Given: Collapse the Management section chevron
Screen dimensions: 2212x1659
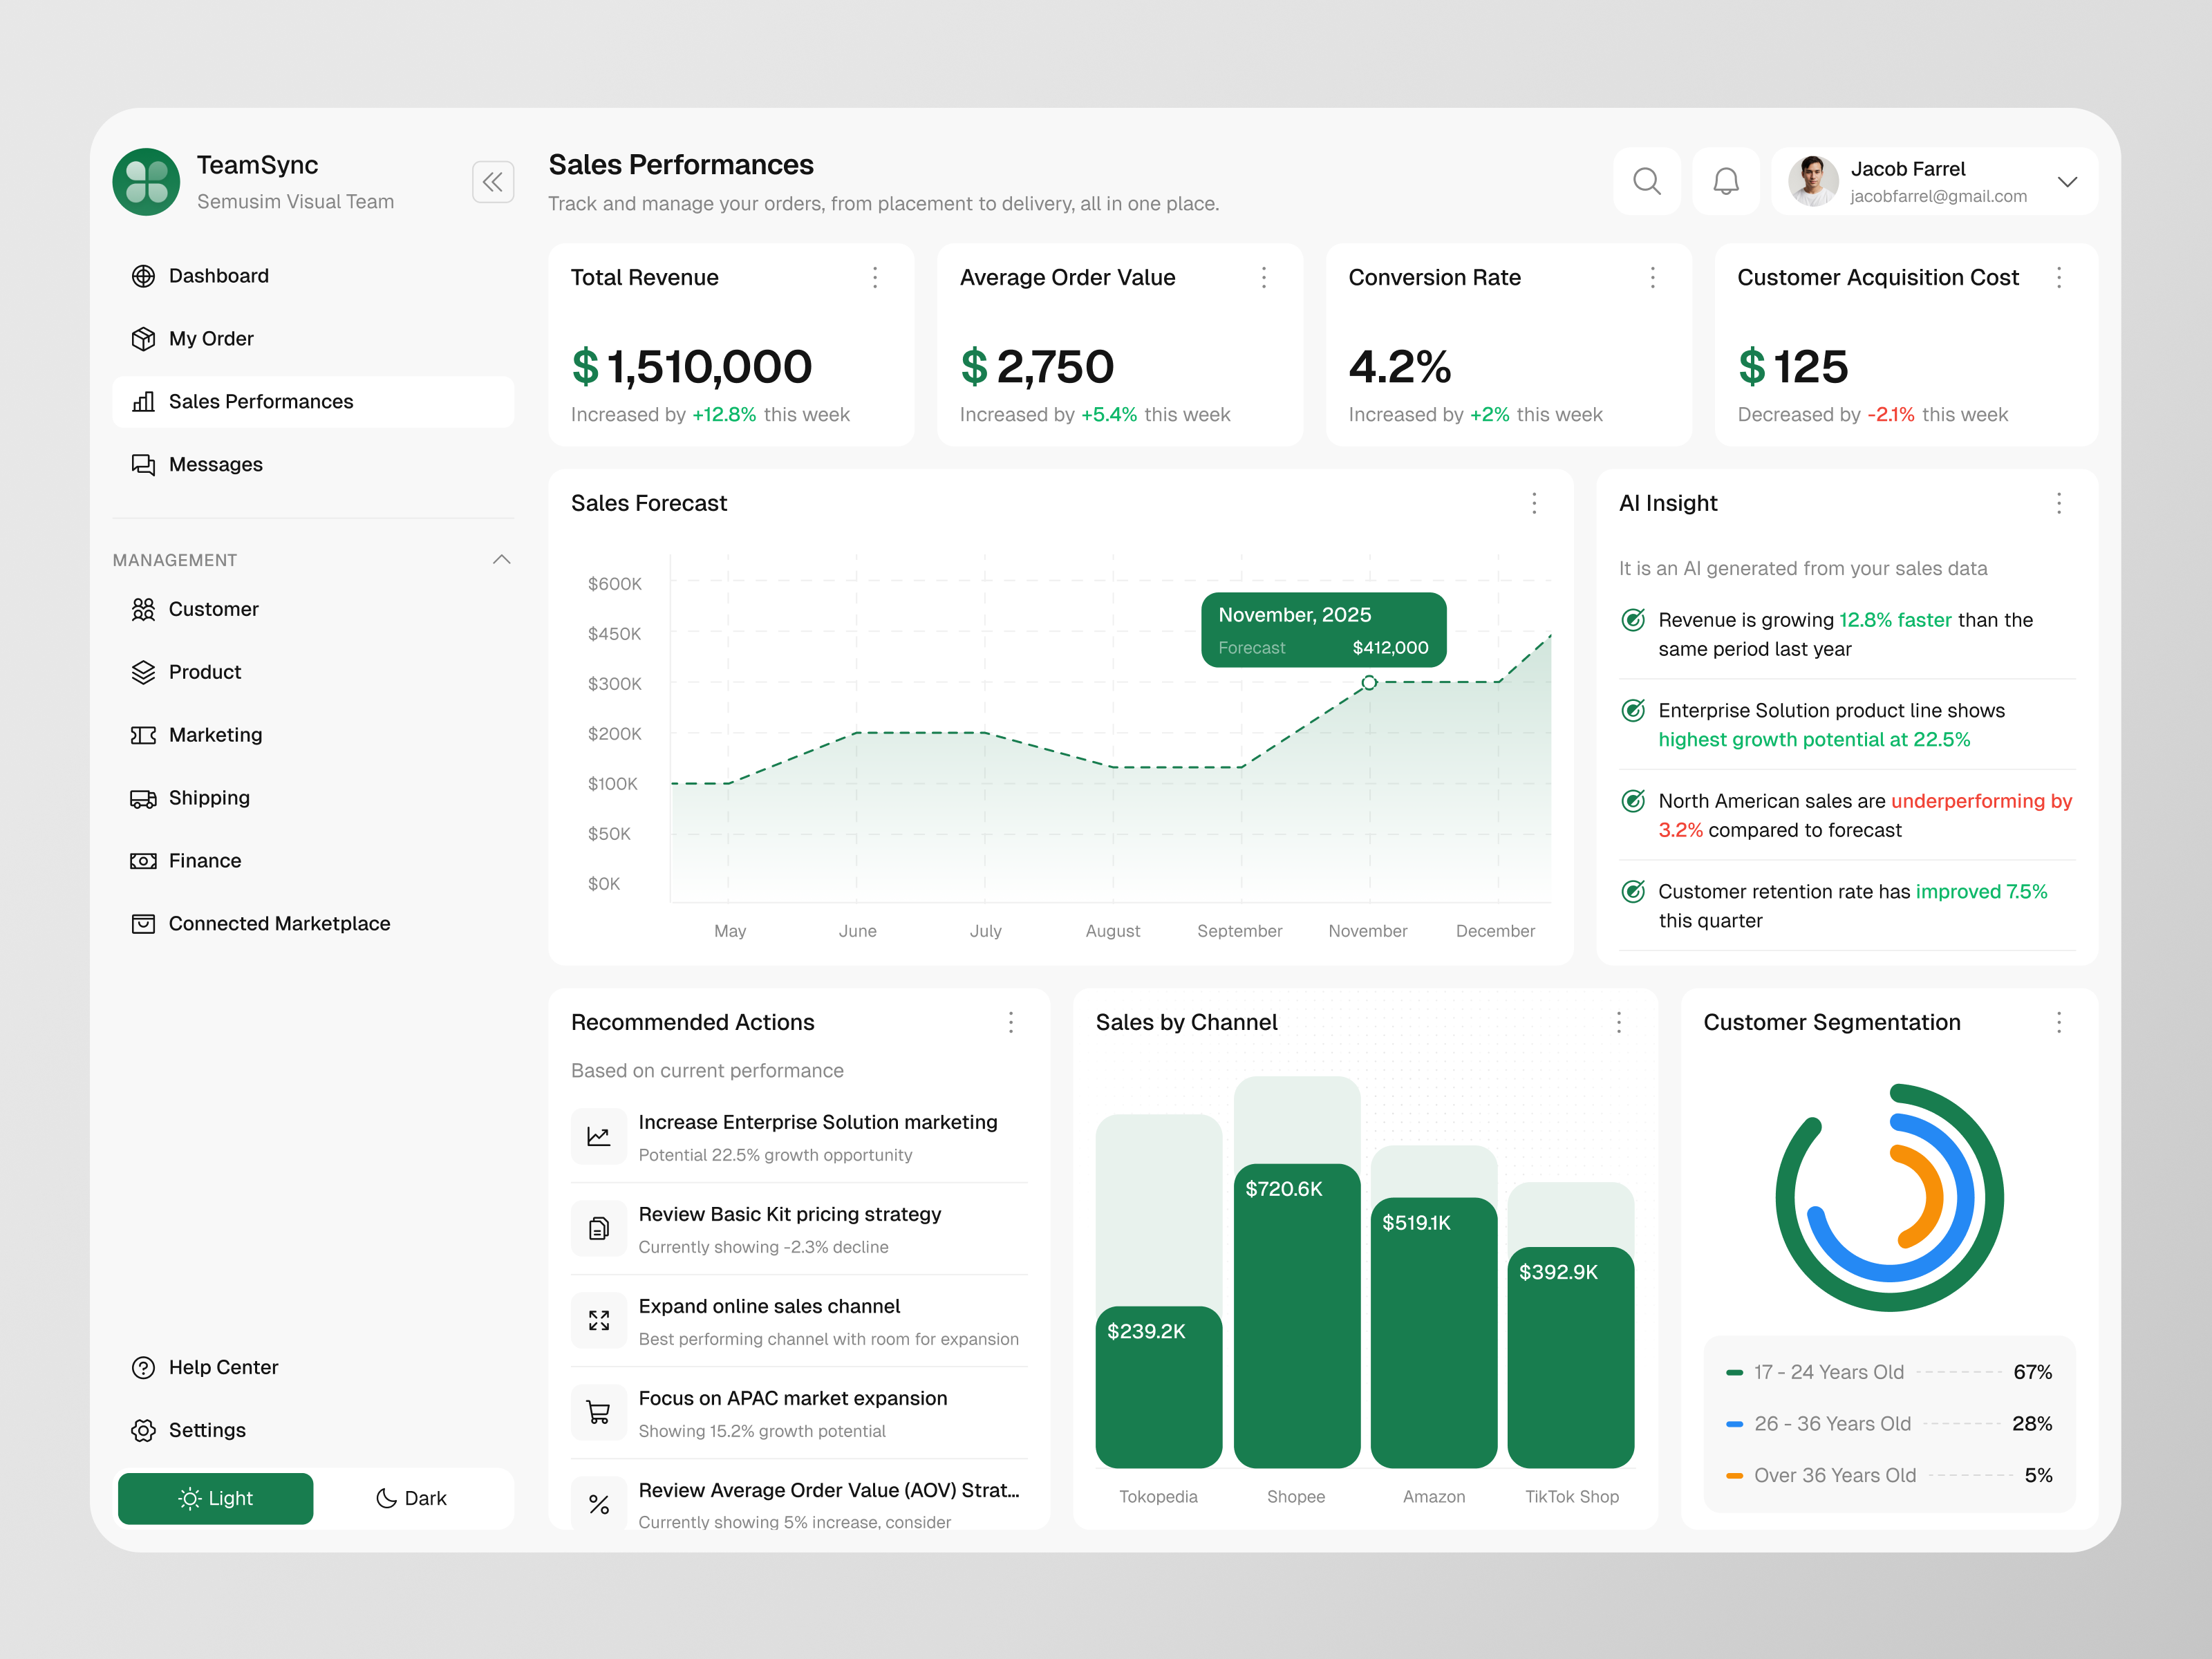Looking at the screenshot, I should click(x=501, y=559).
